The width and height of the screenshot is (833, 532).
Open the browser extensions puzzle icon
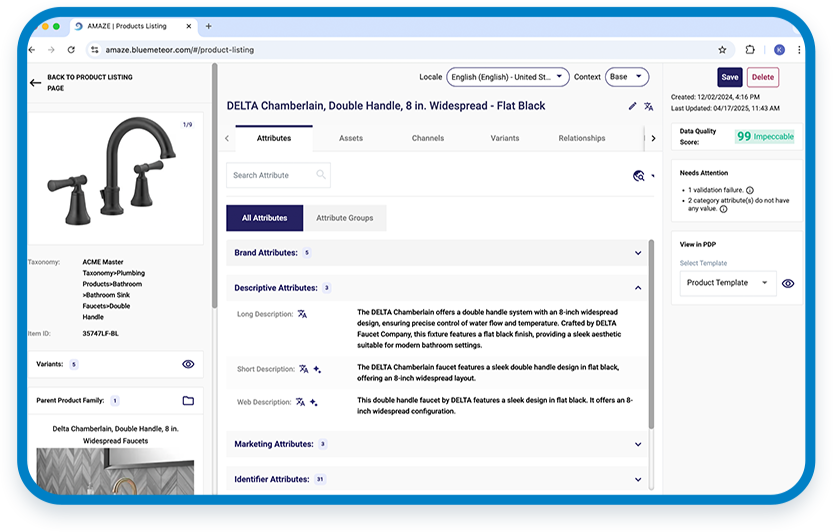(x=750, y=49)
